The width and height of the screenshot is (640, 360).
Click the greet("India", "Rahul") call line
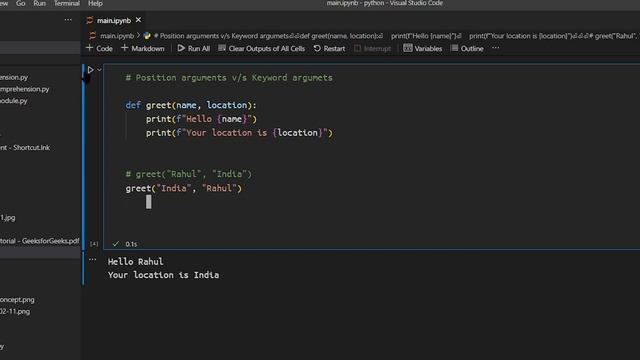pos(184,188)
